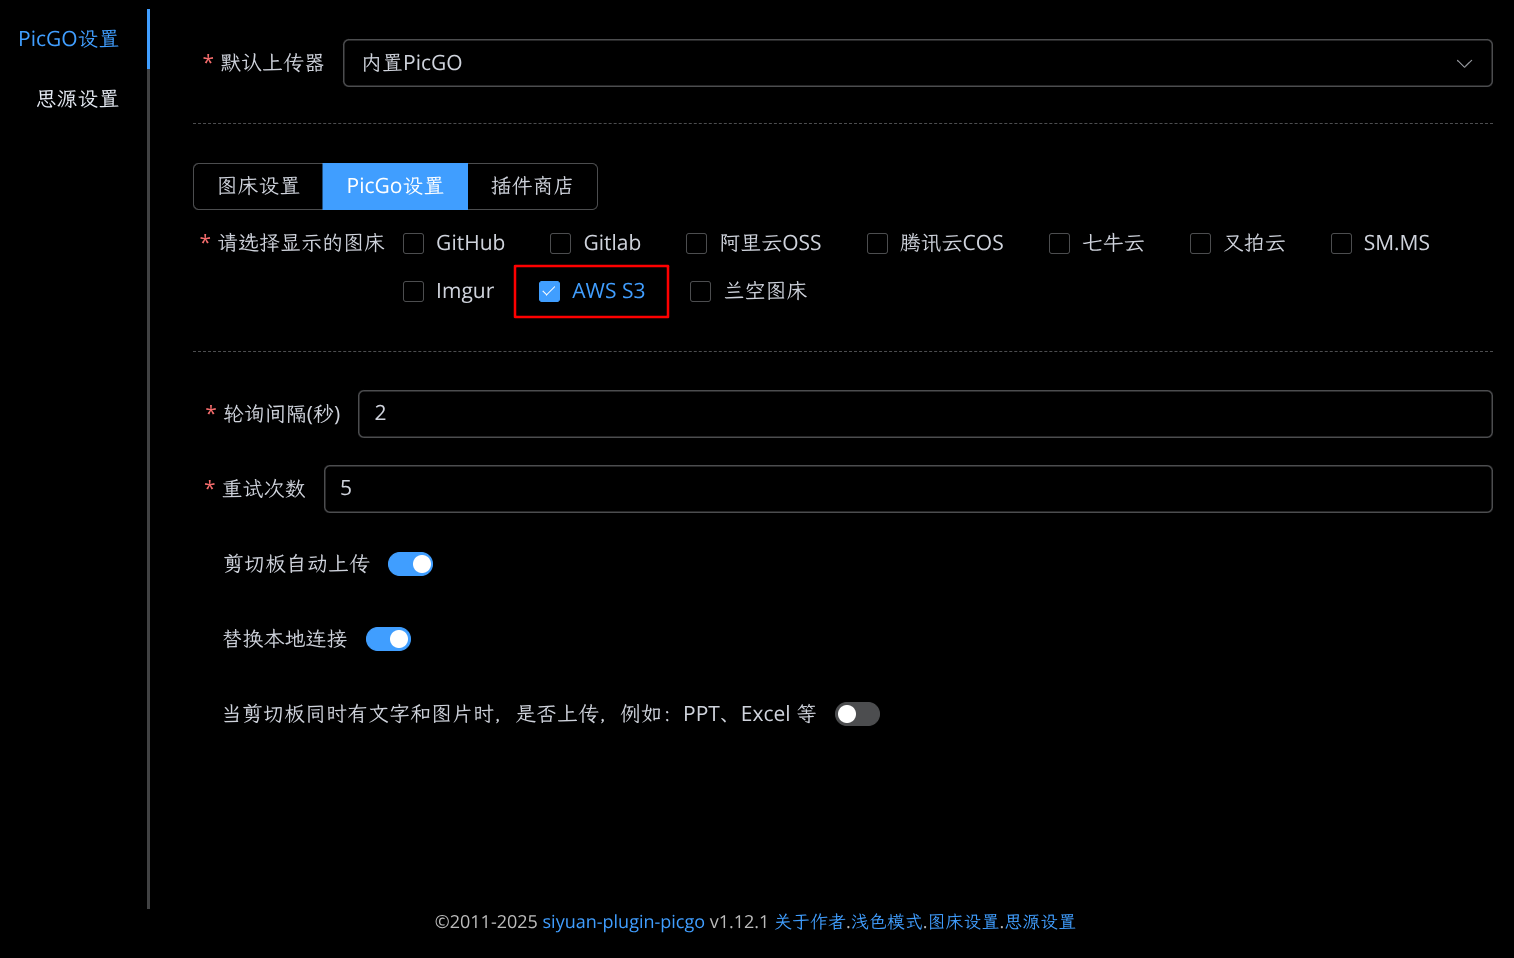Click the 关于作者 footer link

[x=811, y=922]
